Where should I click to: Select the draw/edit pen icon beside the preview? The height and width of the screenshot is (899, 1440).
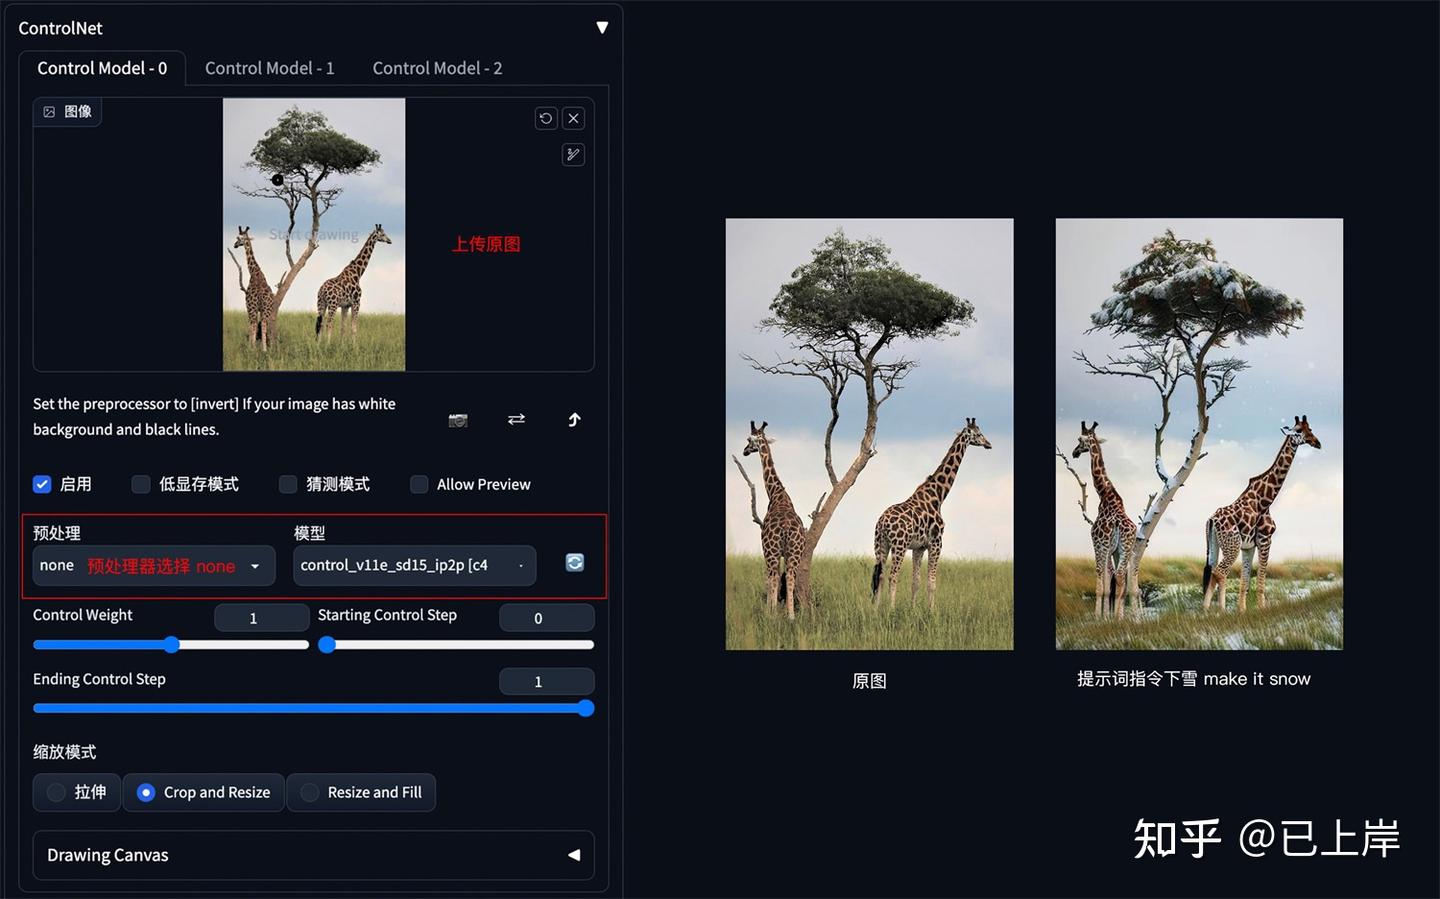point(573,154)
